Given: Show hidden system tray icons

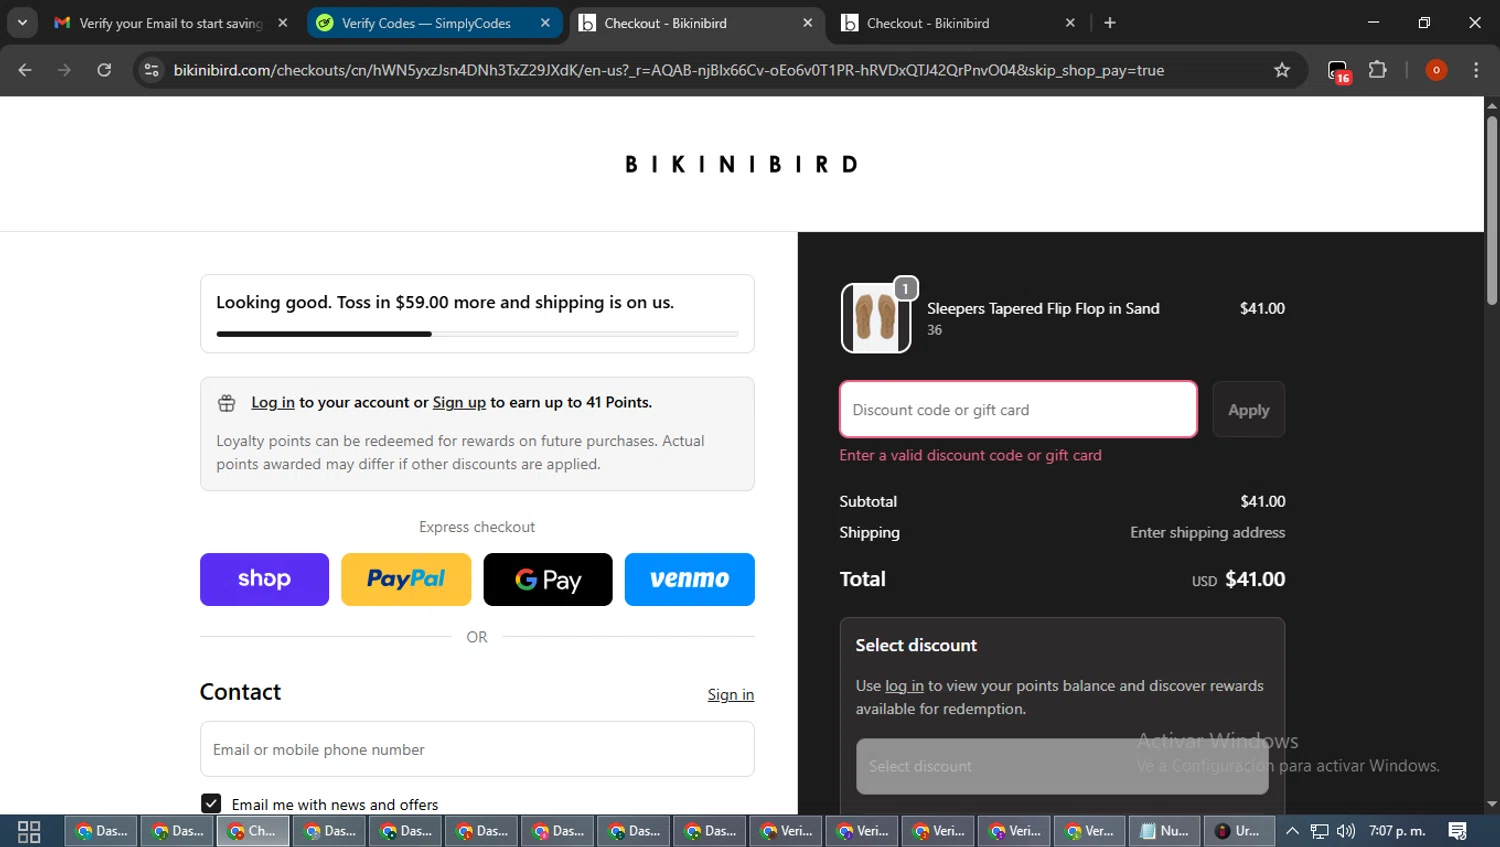Looking at the screenshot, I should (x=1292, y=831).
